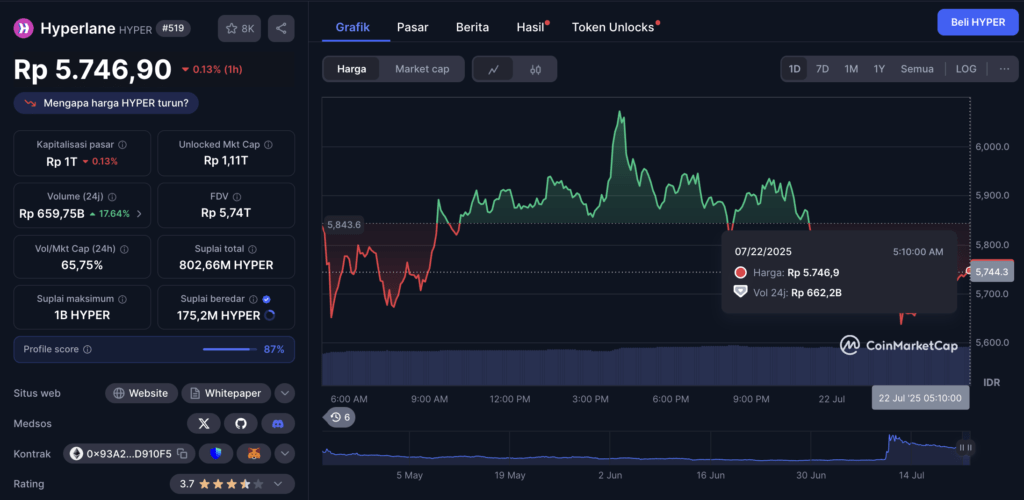
Task: Select Harga chart mode
Action: (351, 69)
